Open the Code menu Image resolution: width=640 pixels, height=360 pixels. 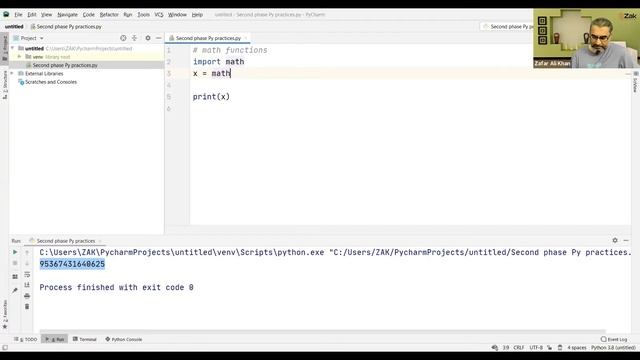coord(88,15)
